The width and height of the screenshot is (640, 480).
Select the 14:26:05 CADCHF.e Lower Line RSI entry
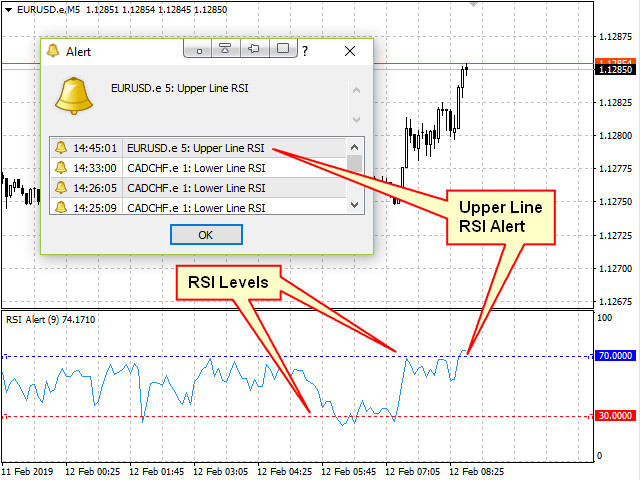point(198,188)
